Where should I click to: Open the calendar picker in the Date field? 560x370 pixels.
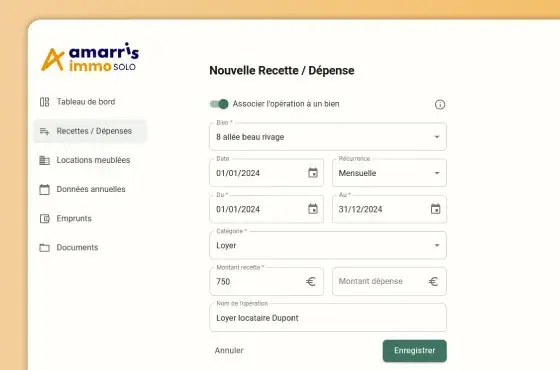coord(313,173)
